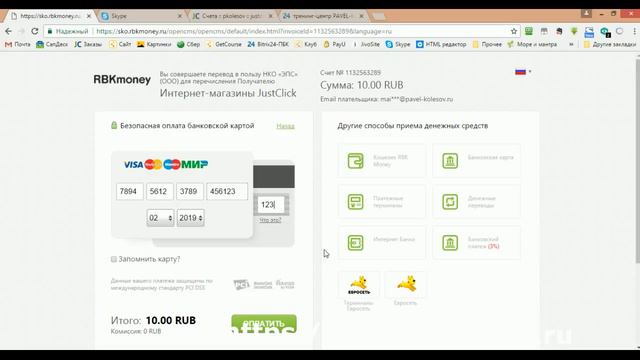
Task: Choose Платежные терминалы payment method
Action: click(381, 202)
